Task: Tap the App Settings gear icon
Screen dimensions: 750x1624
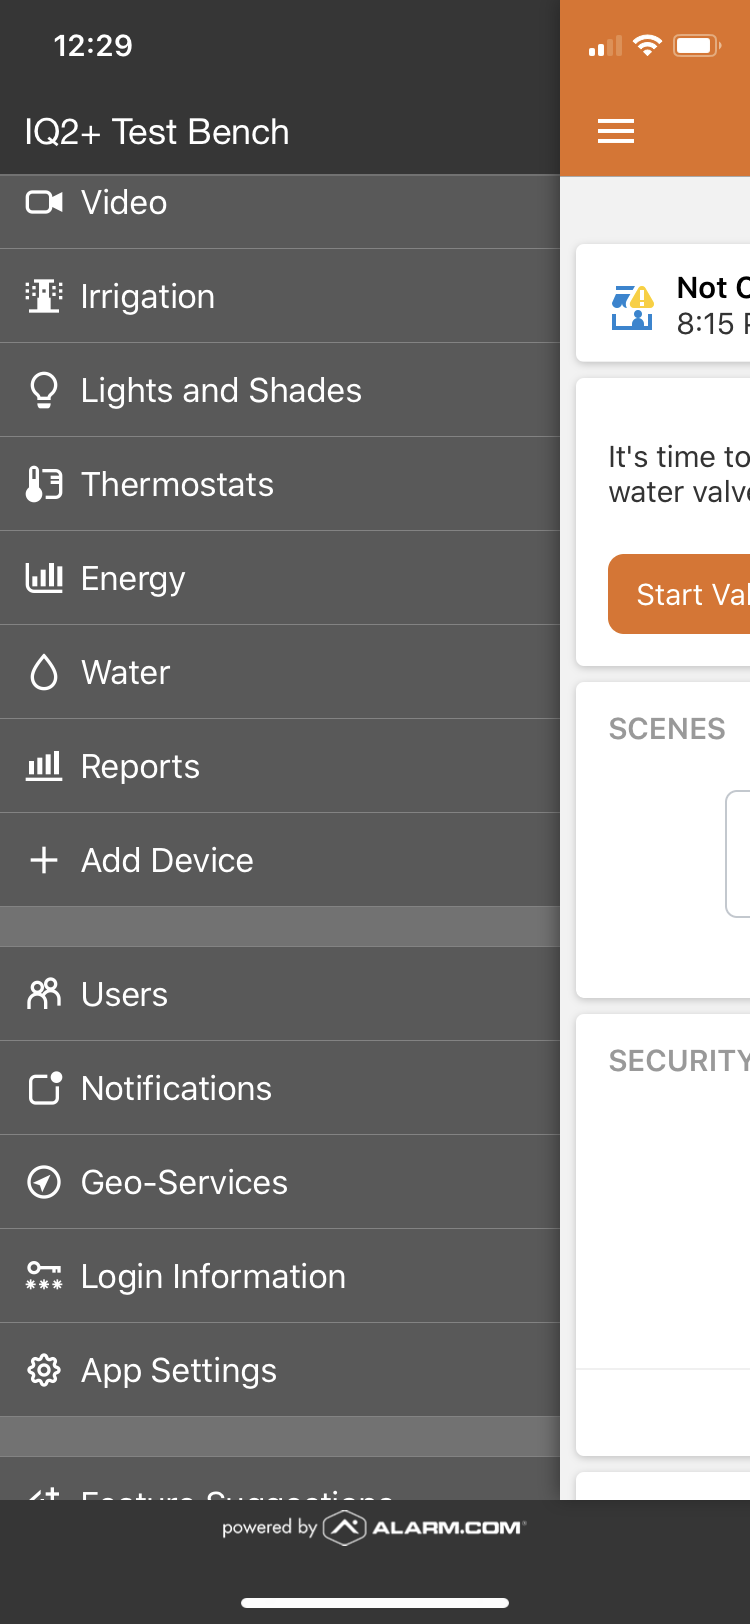Action: (44, 1371)
